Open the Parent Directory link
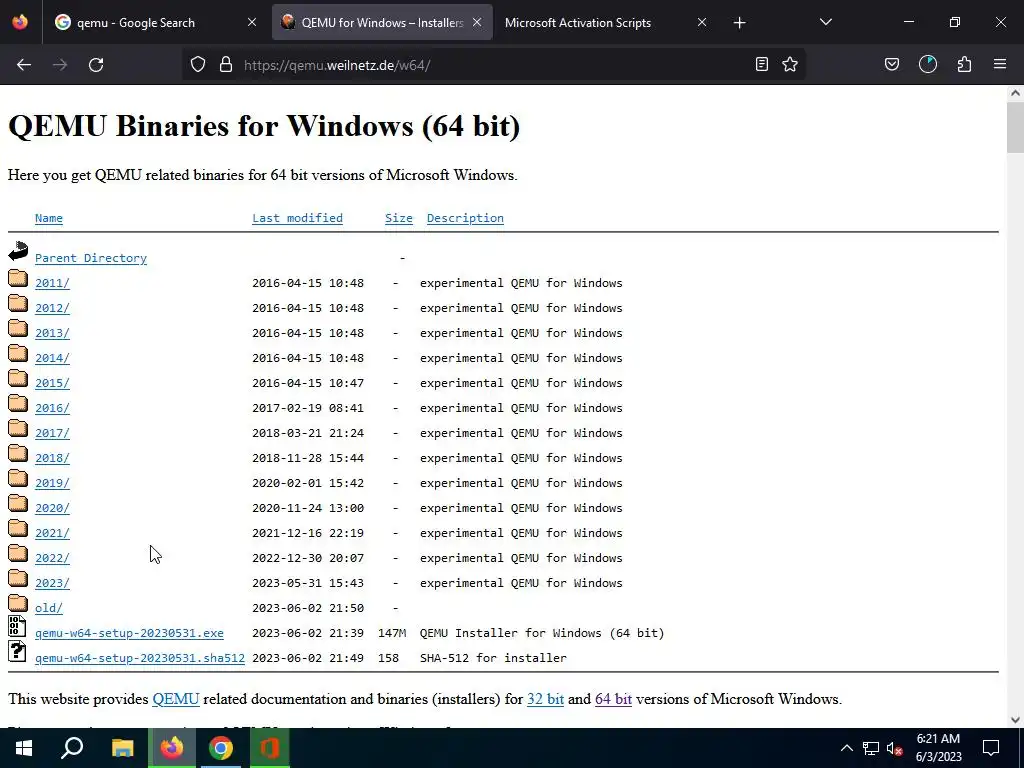This screenshot has height=768, width=1024. 91,258
